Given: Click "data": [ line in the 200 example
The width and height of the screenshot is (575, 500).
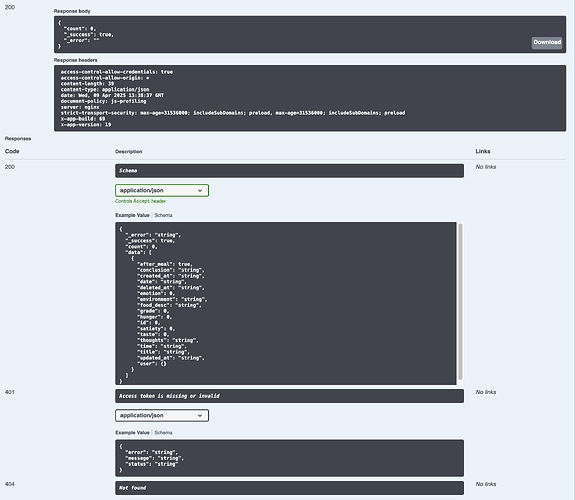Looking at the screenshot, I should coord(139,252).
